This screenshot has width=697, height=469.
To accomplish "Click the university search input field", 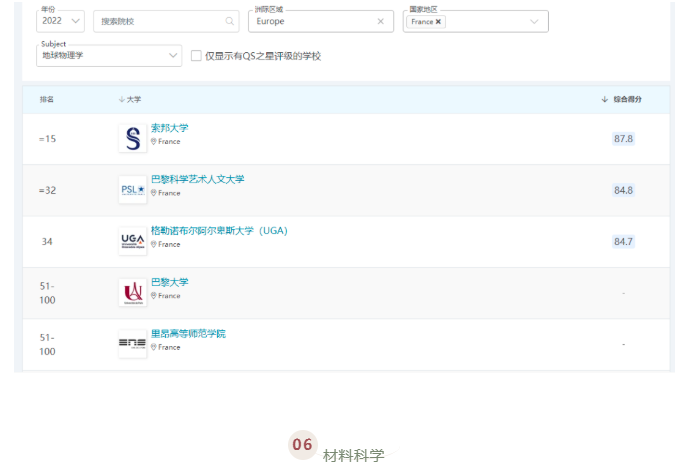I will coord(166,21).
